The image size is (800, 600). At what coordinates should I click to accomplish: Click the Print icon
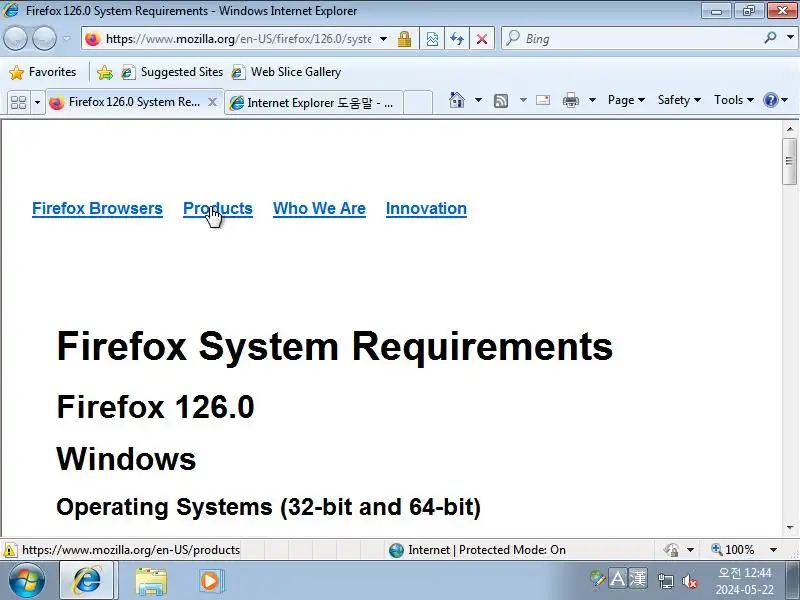(x=570, y=100)
